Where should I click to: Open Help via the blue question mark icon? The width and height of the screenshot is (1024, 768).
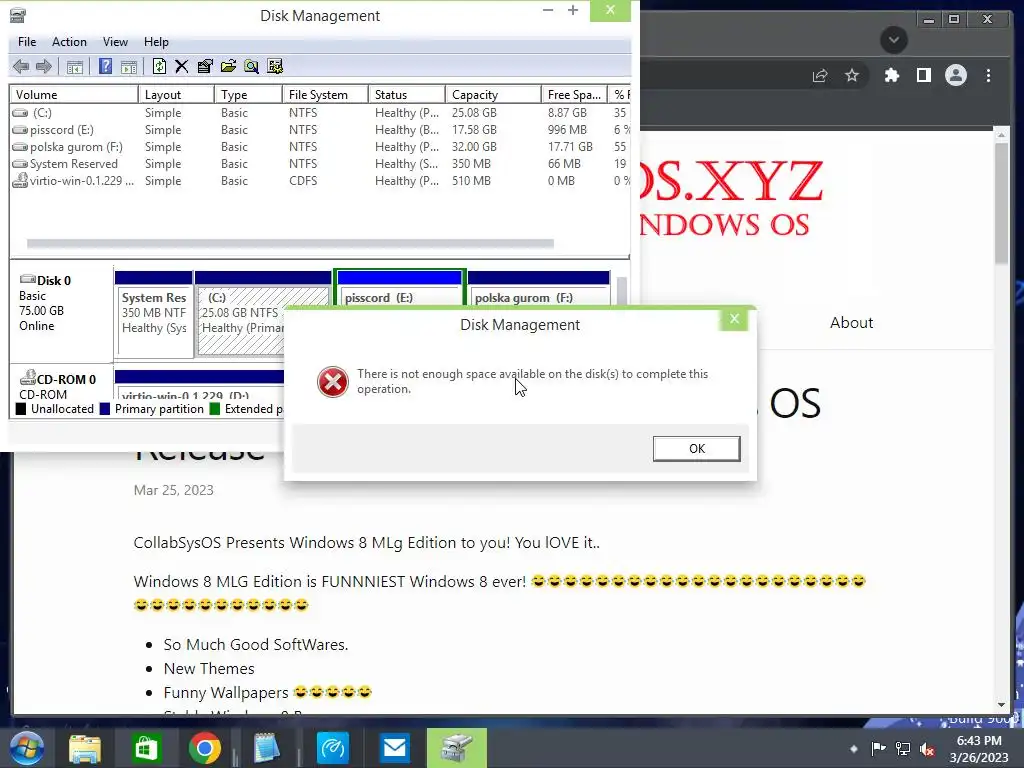[105, 66]
